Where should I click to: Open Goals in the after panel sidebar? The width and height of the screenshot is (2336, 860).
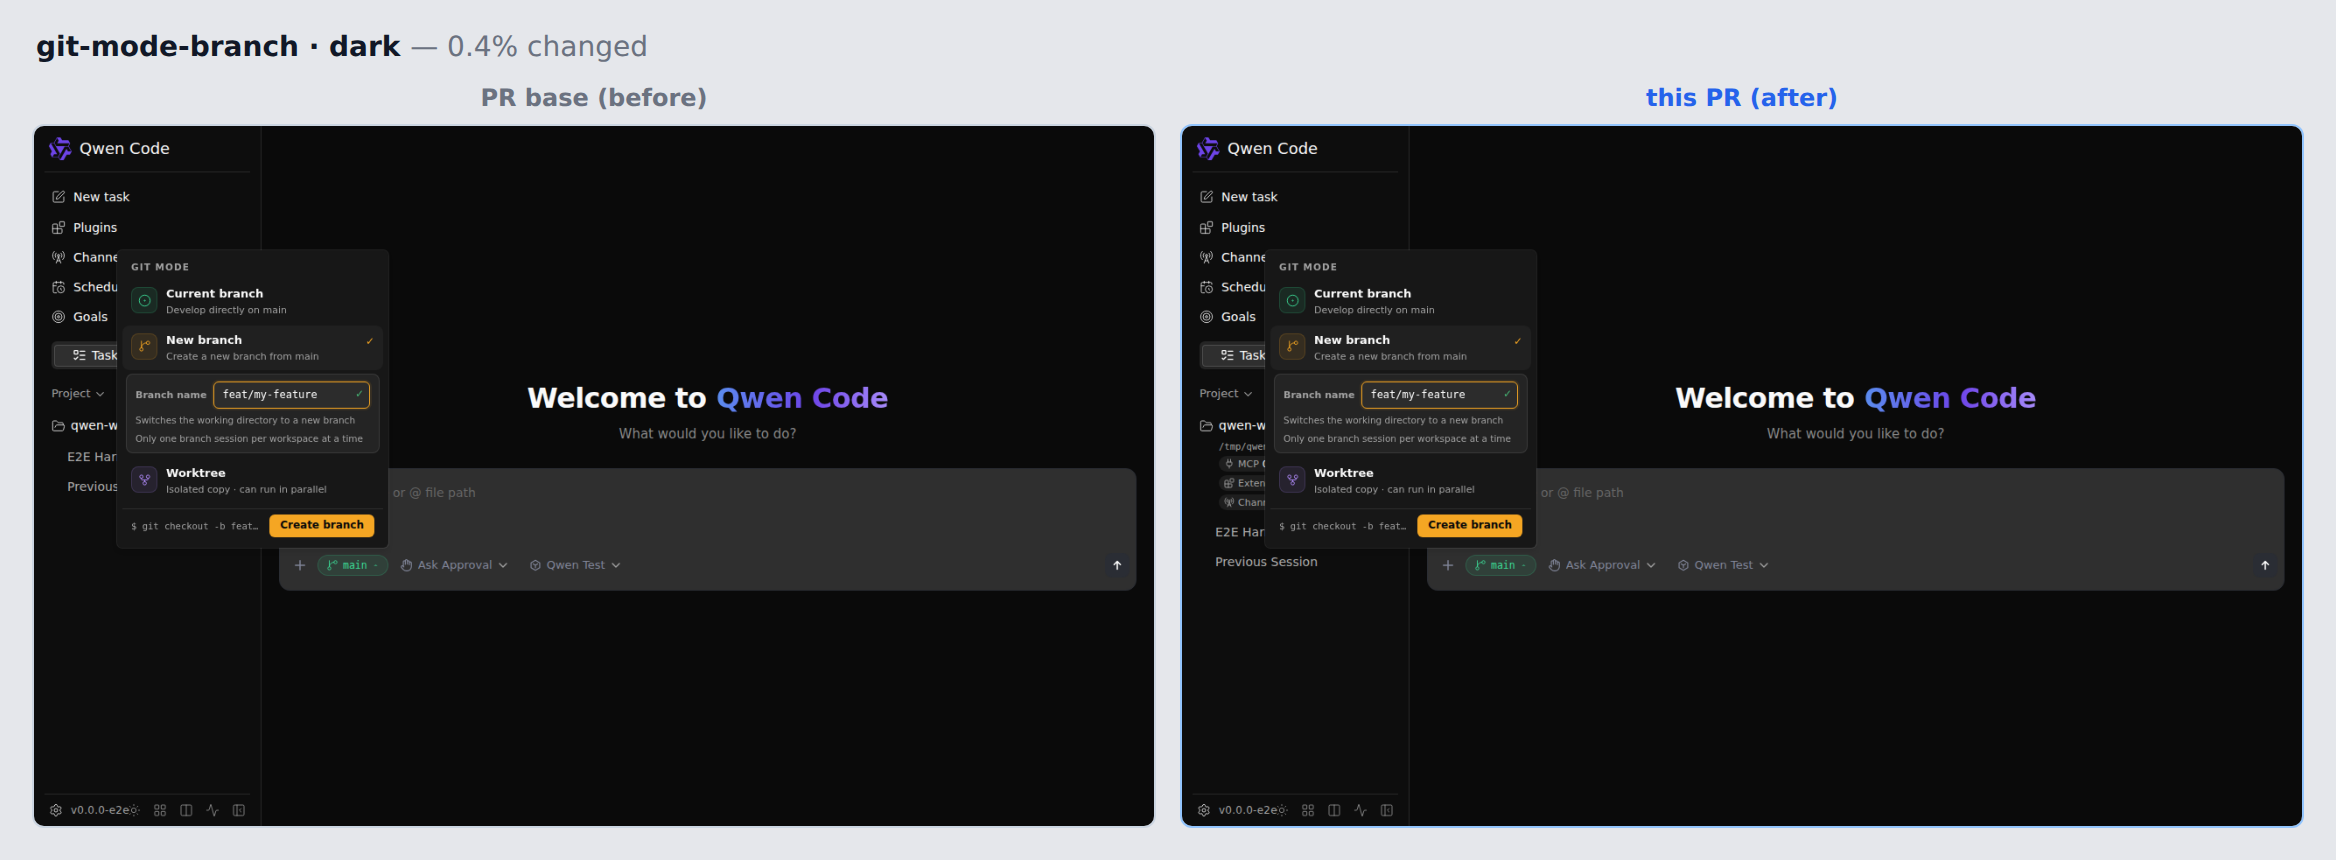tap(1228, 317)
